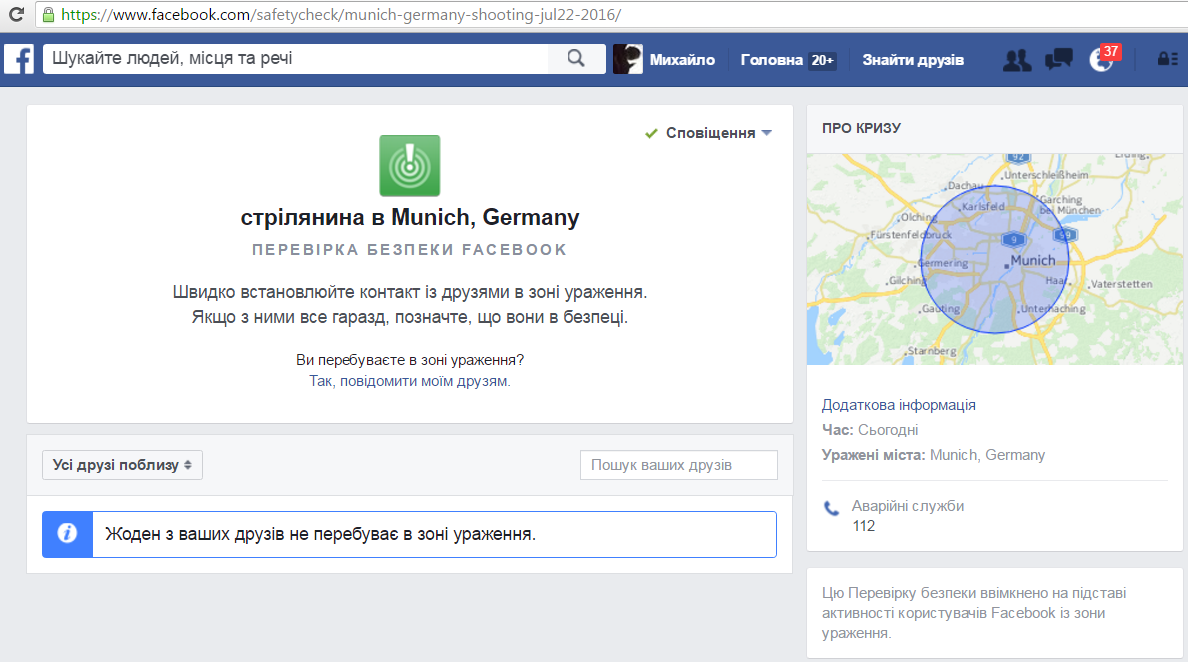This screenshot has width=1188, height=662.
Task: Open the Додаткова інформація link
Action: [898, 405]
